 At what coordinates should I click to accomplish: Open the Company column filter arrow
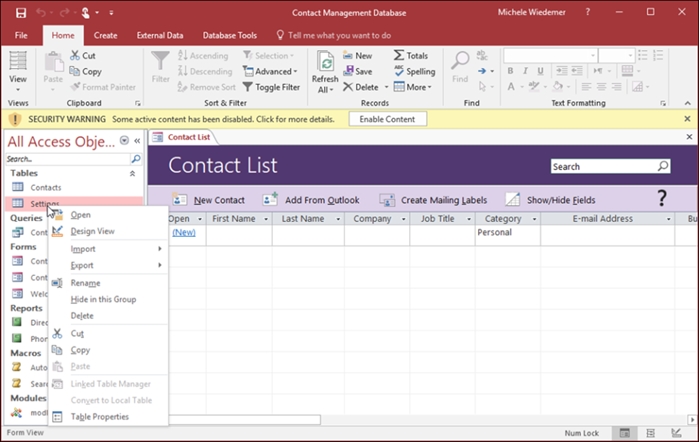[403, 219]
